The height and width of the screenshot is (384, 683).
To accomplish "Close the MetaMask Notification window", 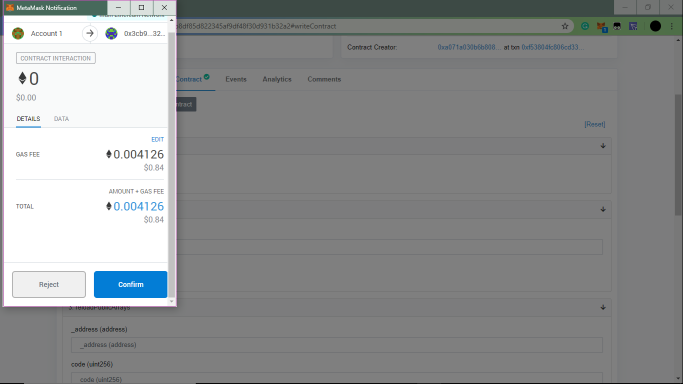I will [164, 7].
